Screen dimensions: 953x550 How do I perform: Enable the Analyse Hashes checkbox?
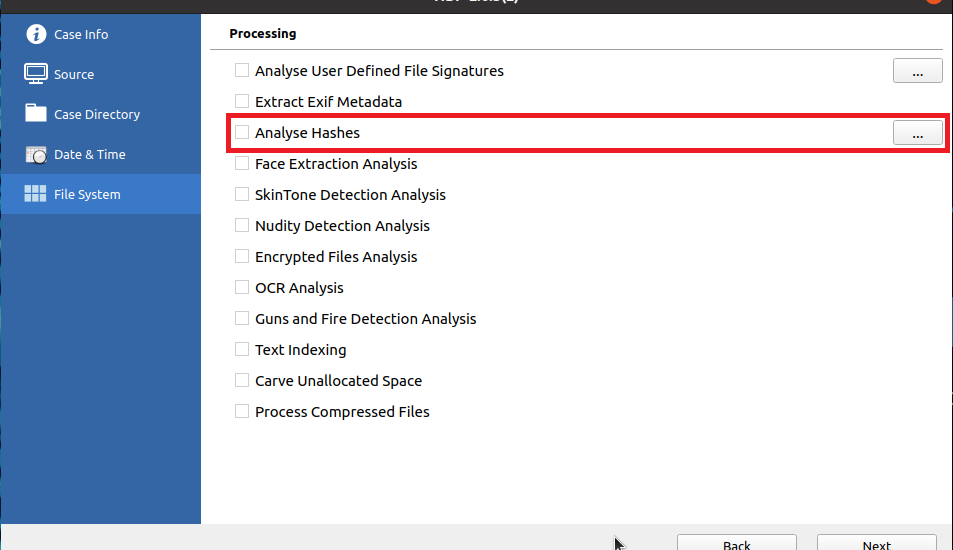[x=242, y=132]
